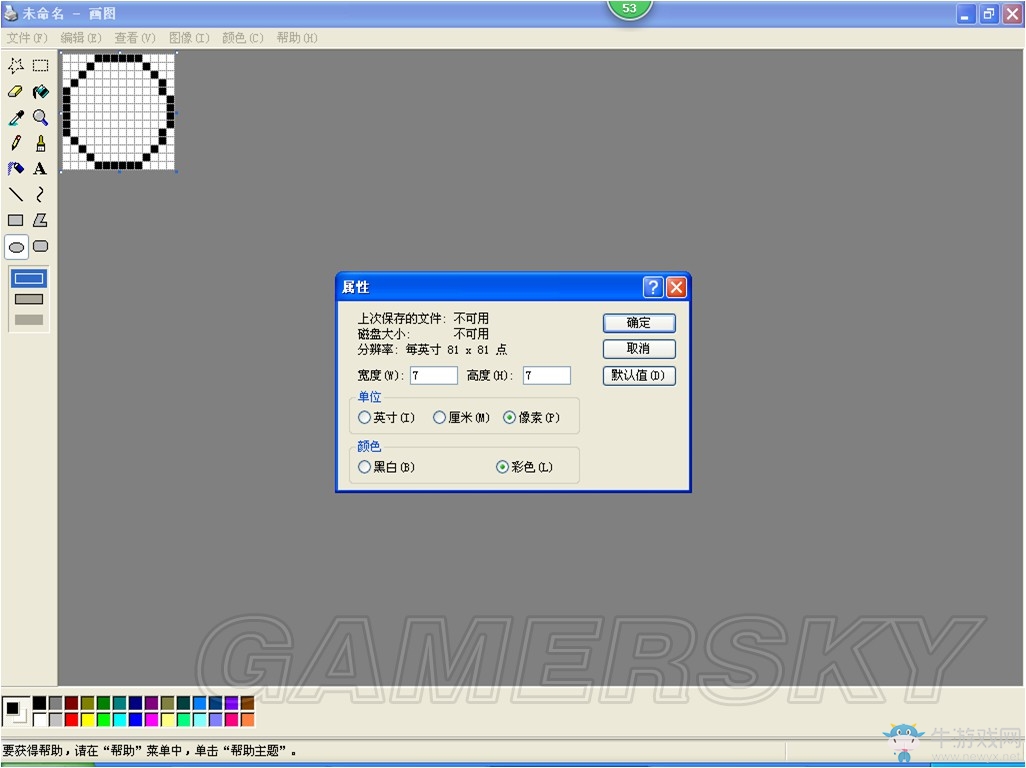Select the Brush tool

41,143
